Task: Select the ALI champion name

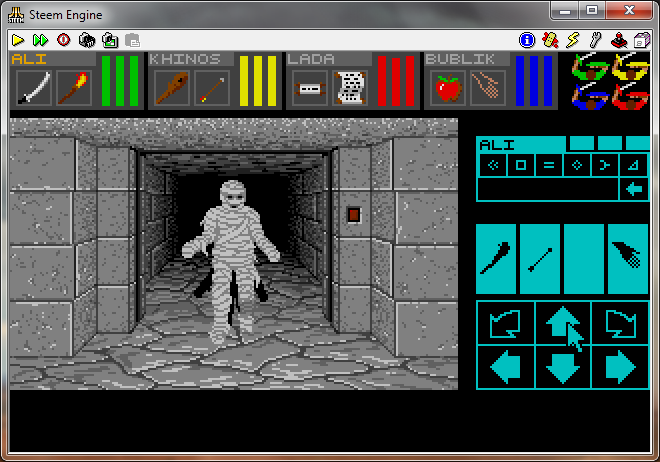Action: tap(29, 59)
